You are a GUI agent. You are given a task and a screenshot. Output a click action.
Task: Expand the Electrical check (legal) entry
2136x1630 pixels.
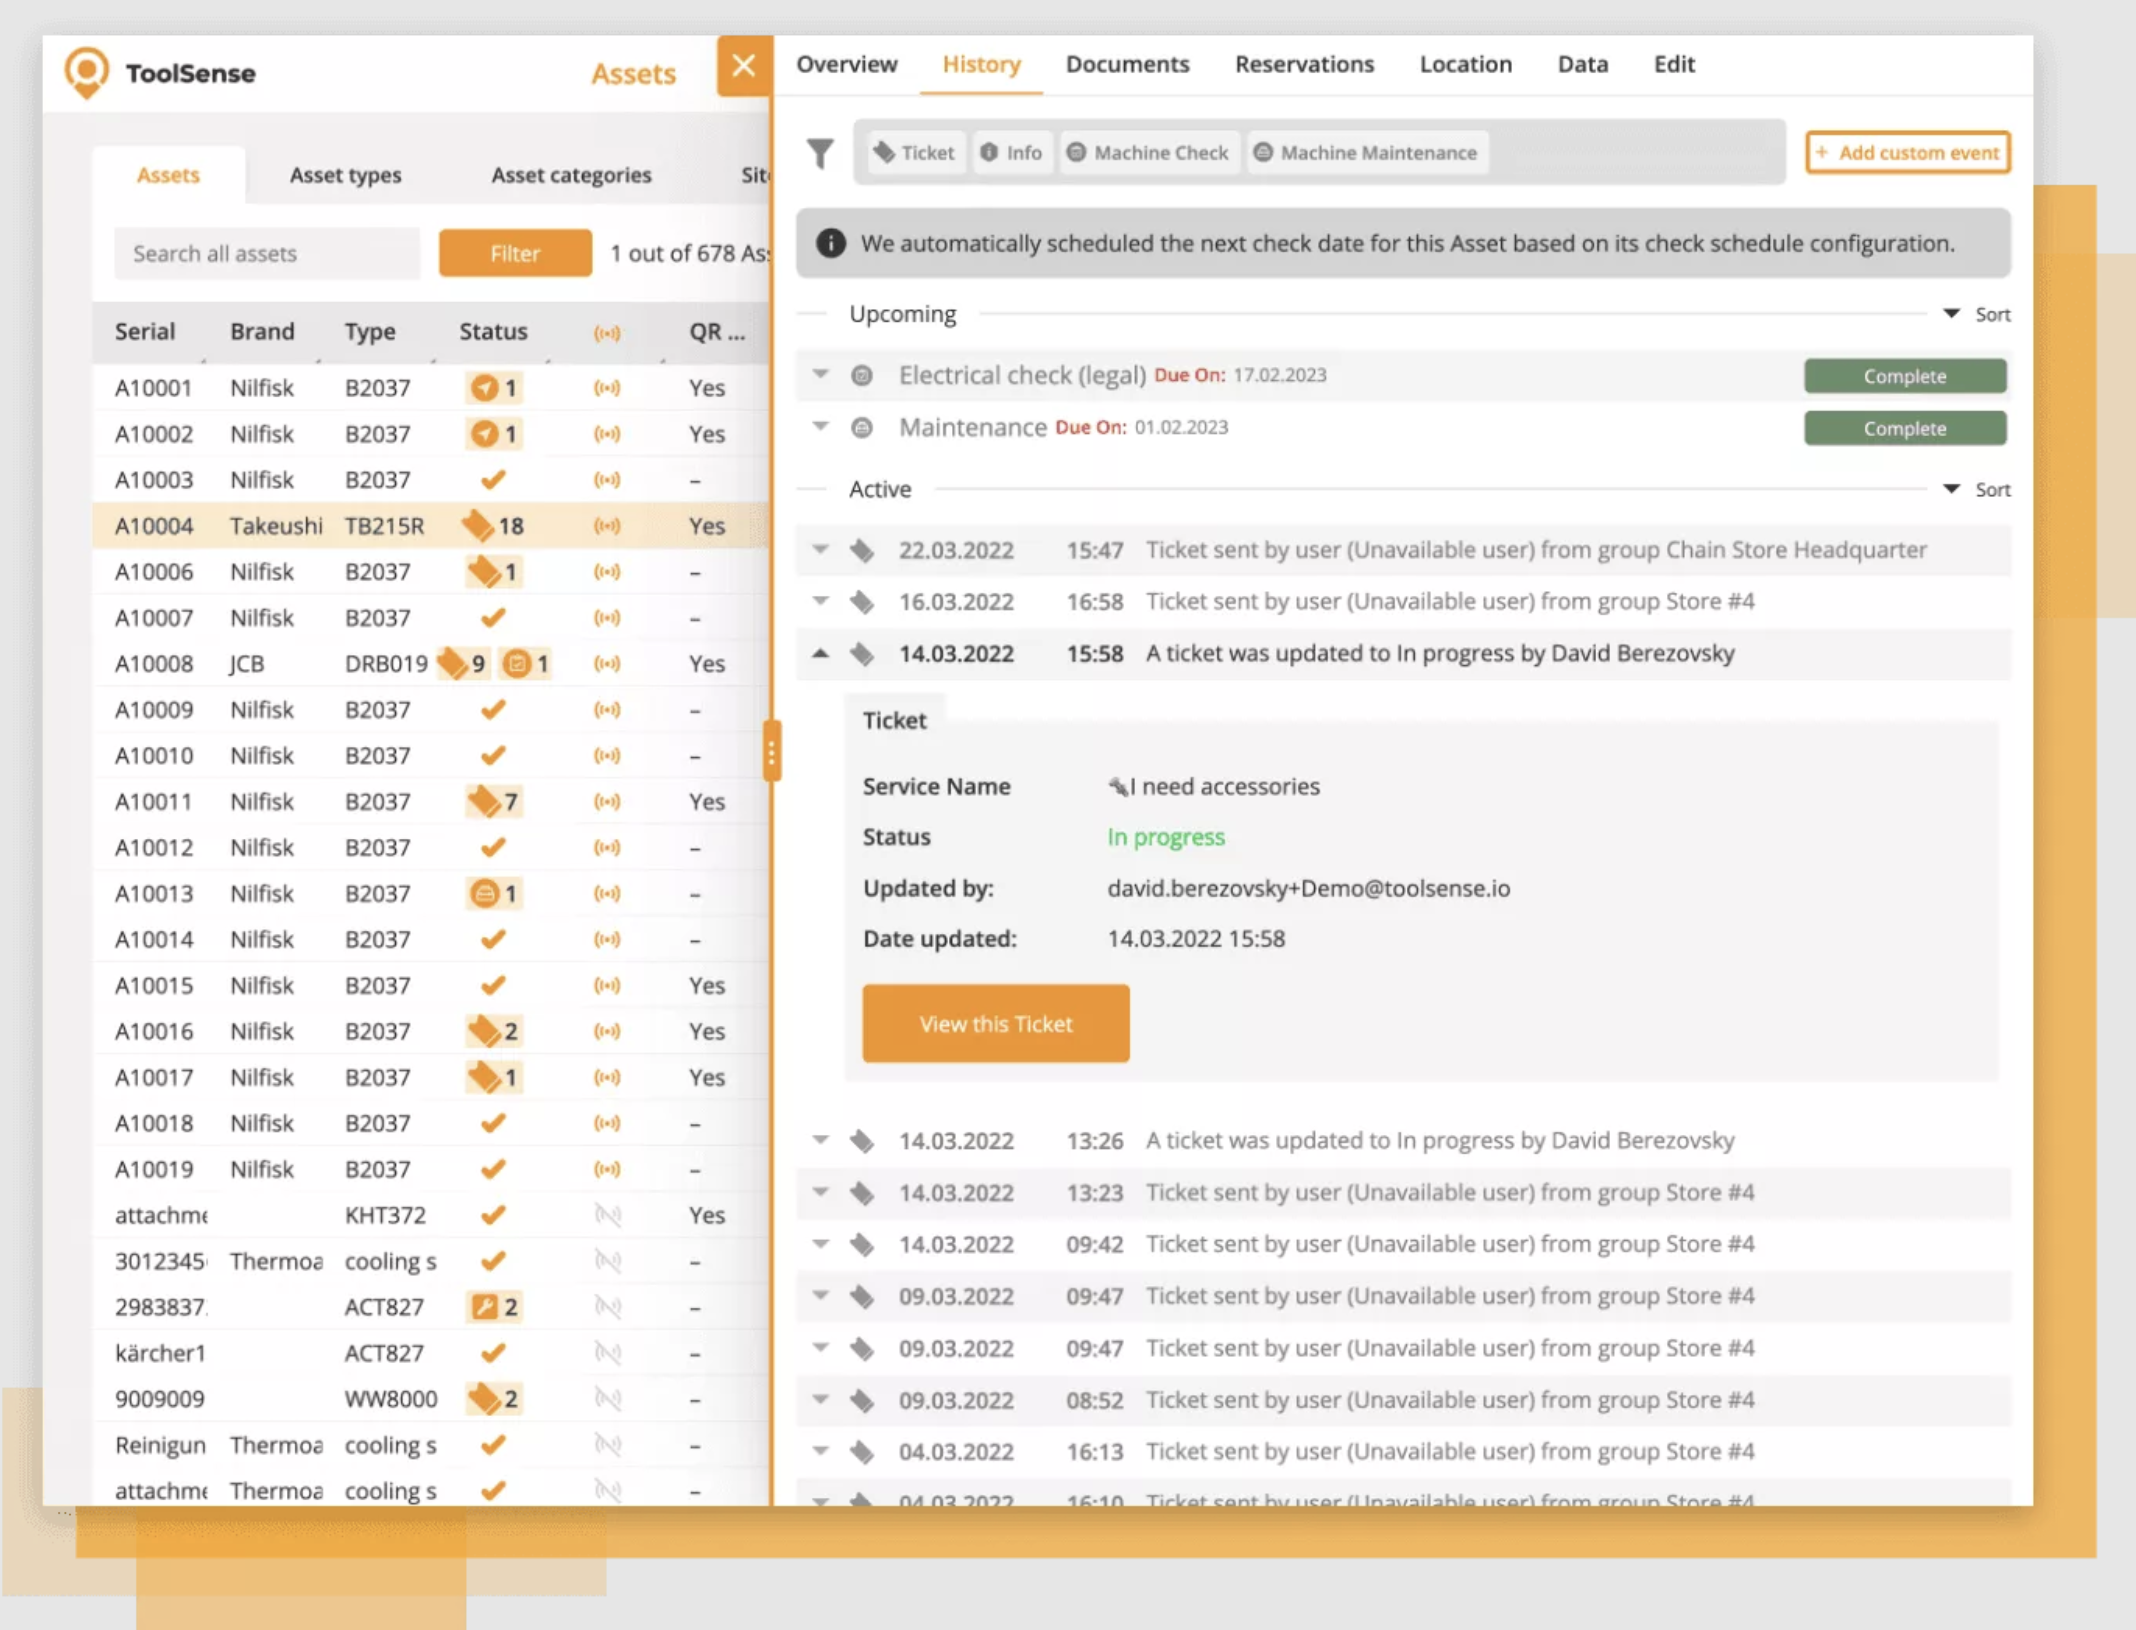click(820, 375)
